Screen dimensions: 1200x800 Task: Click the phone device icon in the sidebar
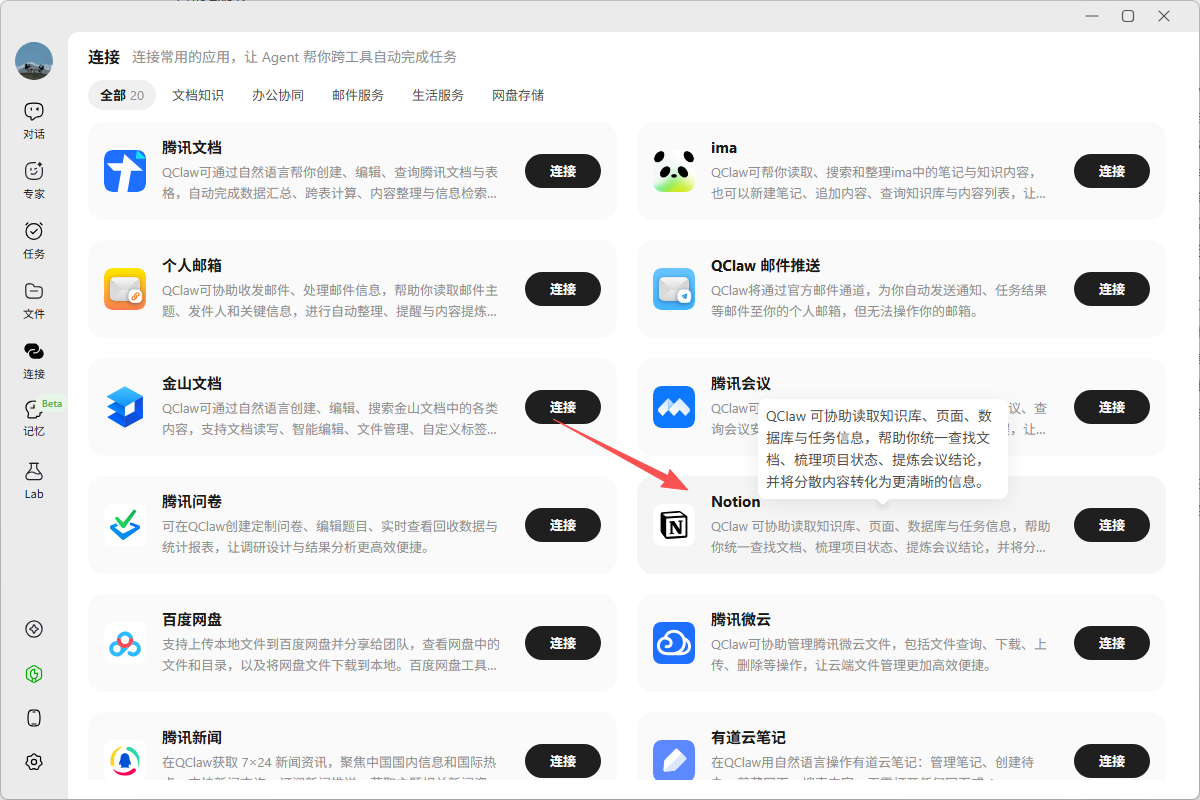[x=34, y=718]
